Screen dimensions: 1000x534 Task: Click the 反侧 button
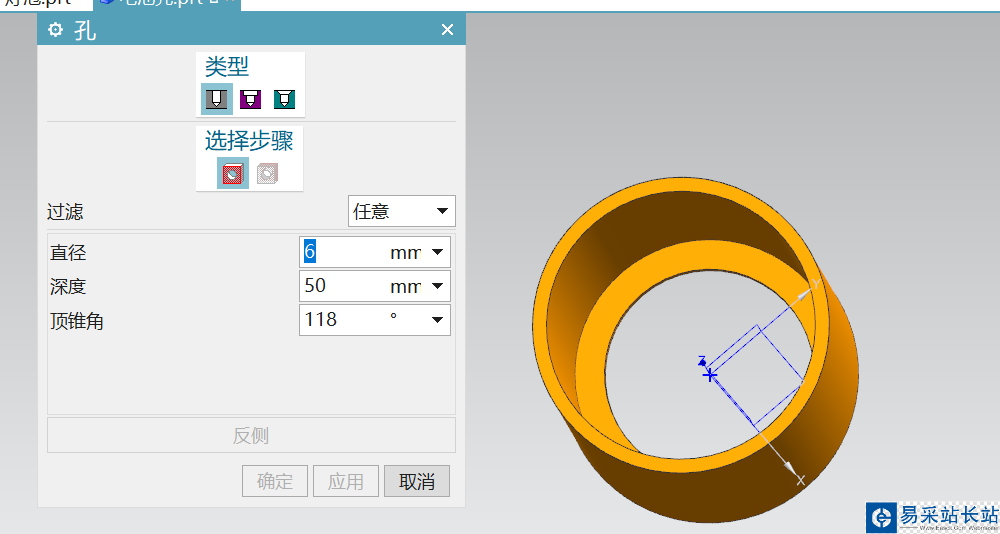[251, 435]
